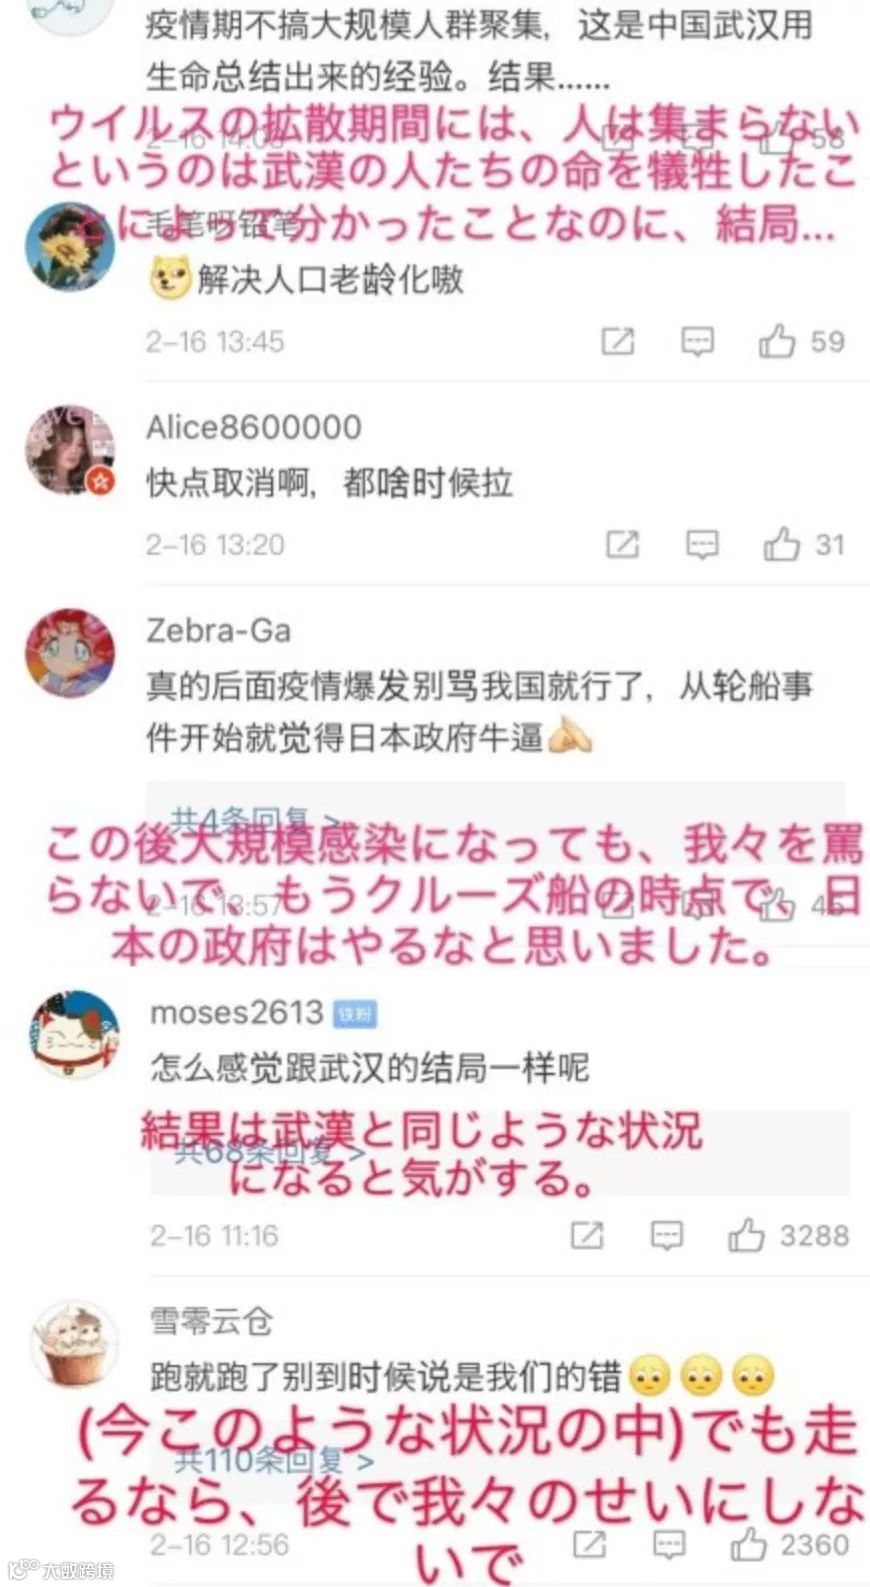The width and height of the screenshot is (870, 1587).
Task: Like moses2613's comment with 3288 likes
Action: tap(746, 1236)
